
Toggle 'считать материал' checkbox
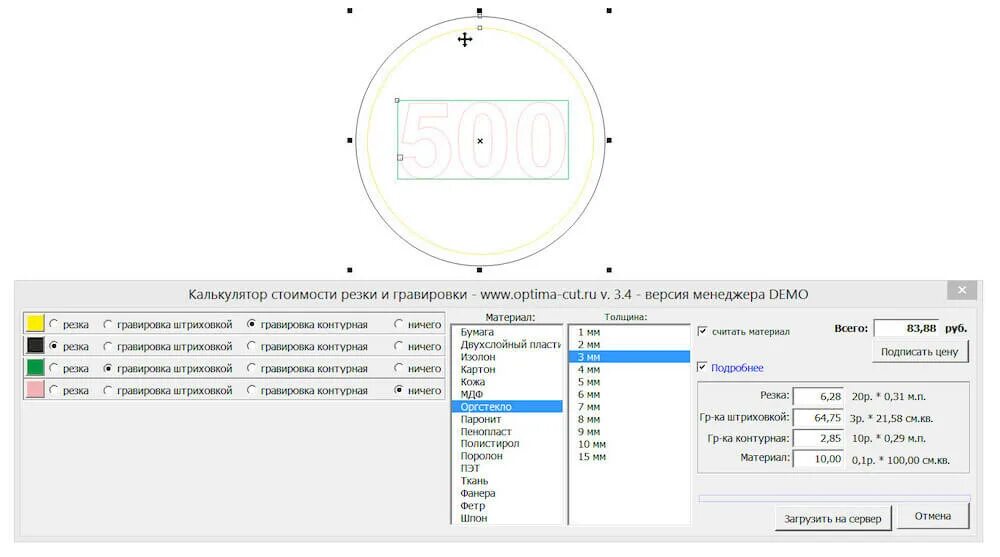point(702,331)
